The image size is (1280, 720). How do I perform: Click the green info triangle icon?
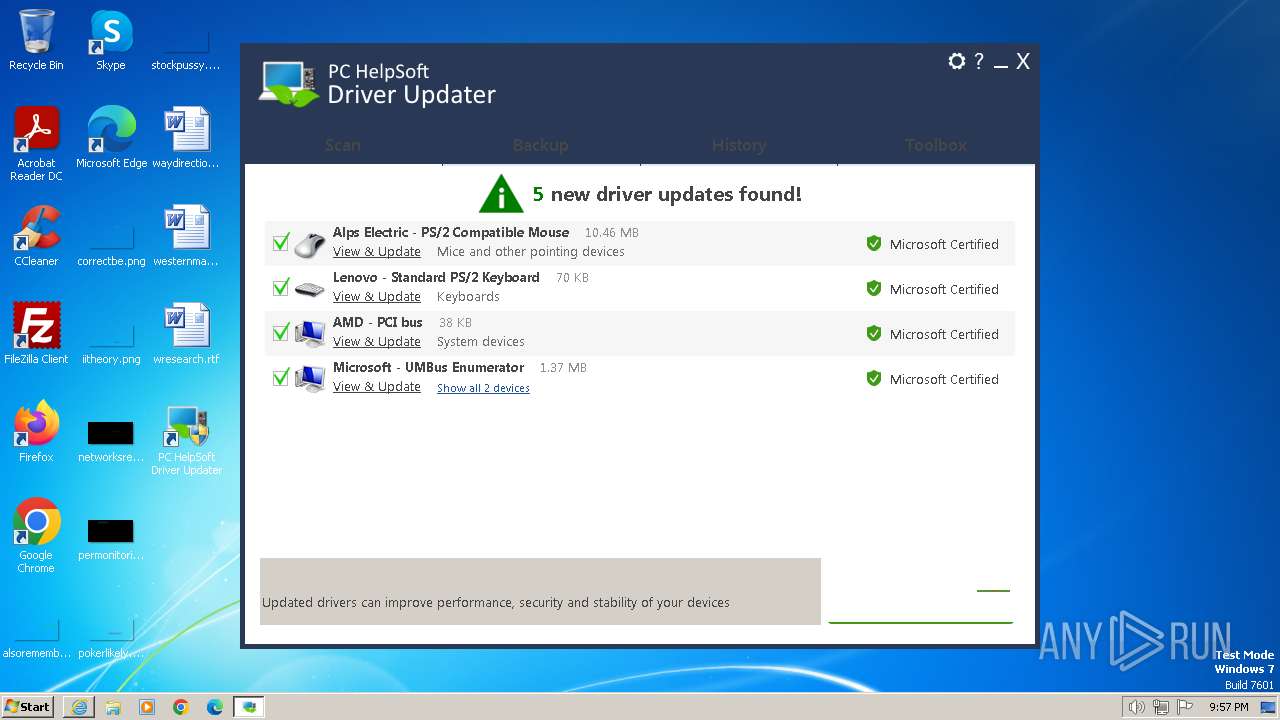point(501,194)
